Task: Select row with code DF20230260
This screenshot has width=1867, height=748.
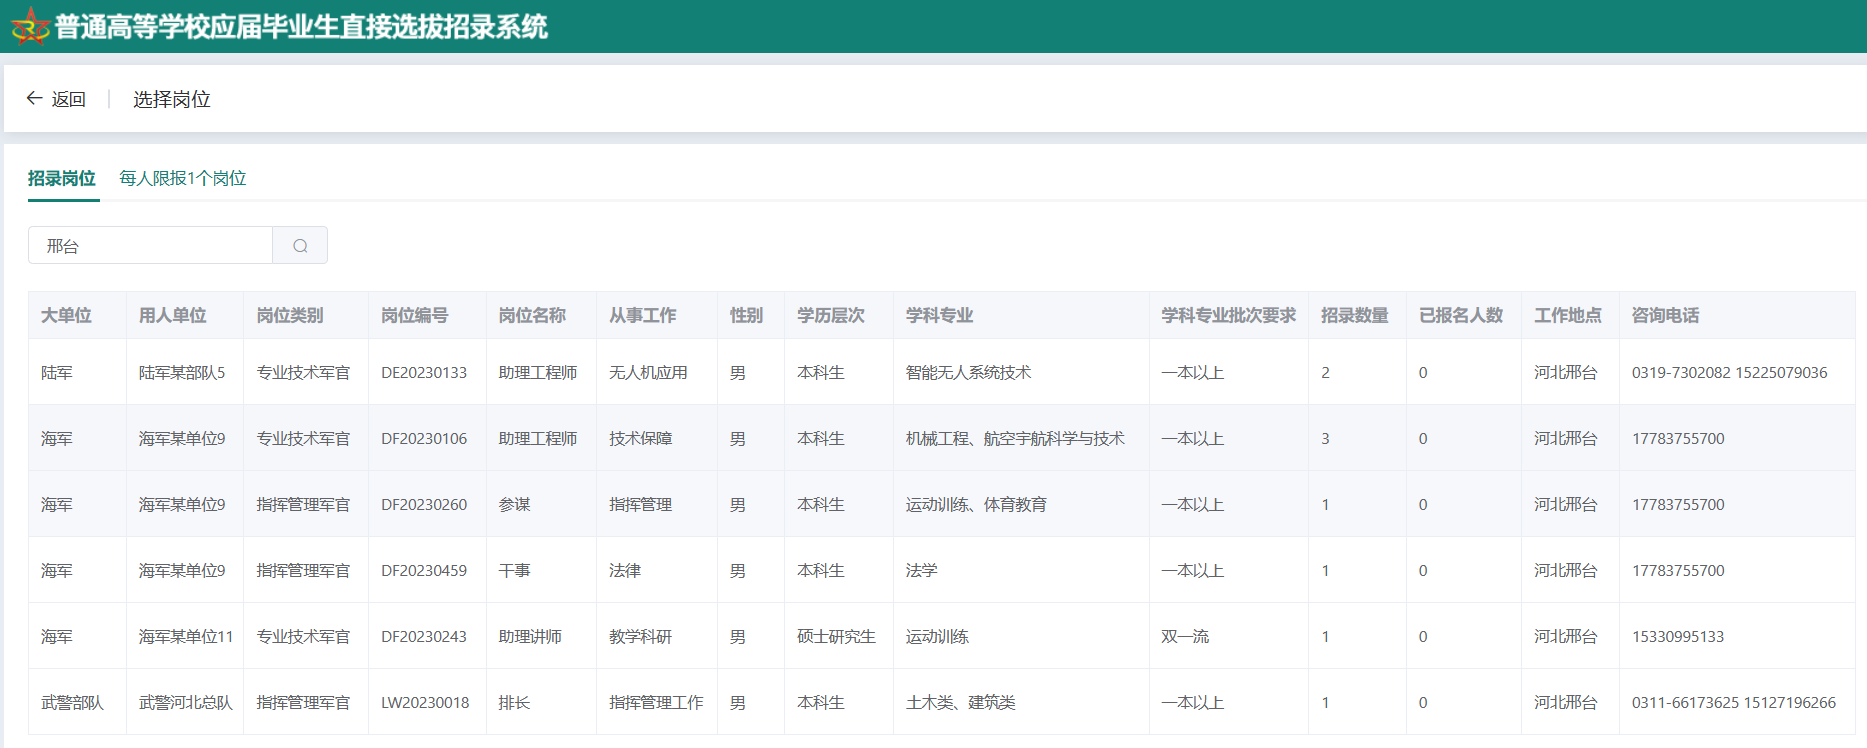Action: coord(942,504)
